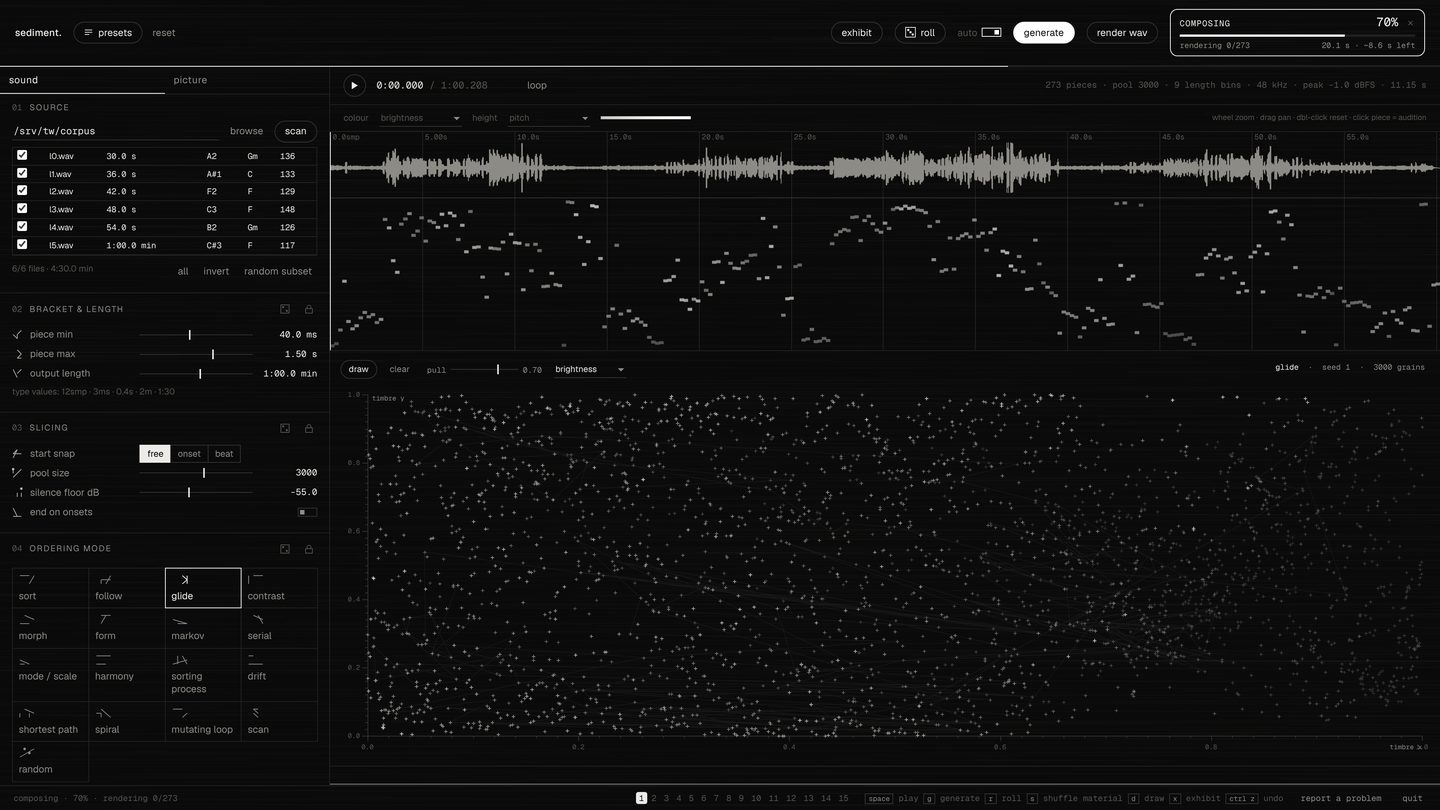Select the serial ordering mode

click(x=279, y=628)
